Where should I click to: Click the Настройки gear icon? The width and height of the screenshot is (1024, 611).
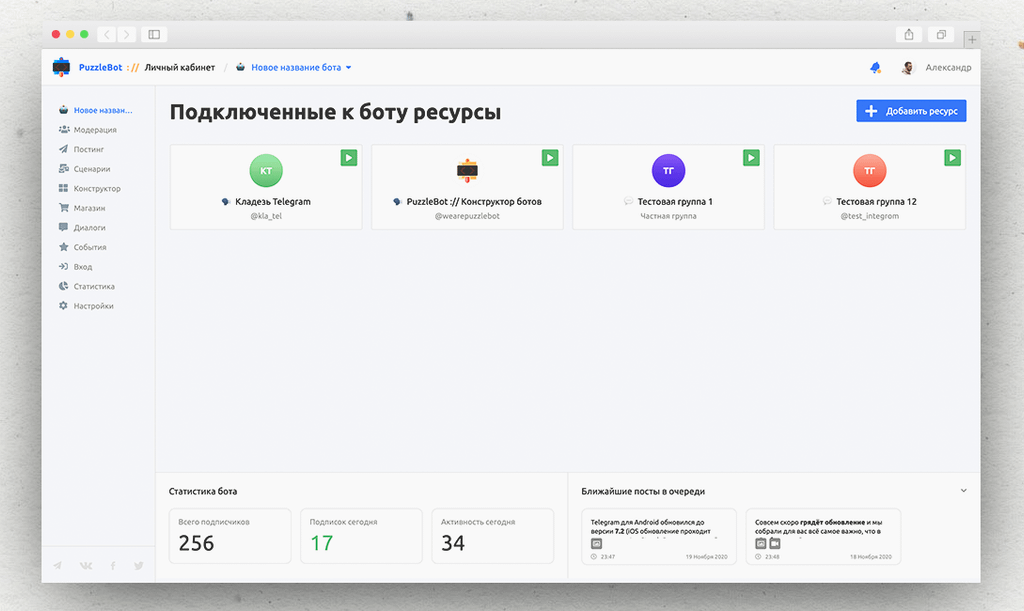click(x=63, y=306)
